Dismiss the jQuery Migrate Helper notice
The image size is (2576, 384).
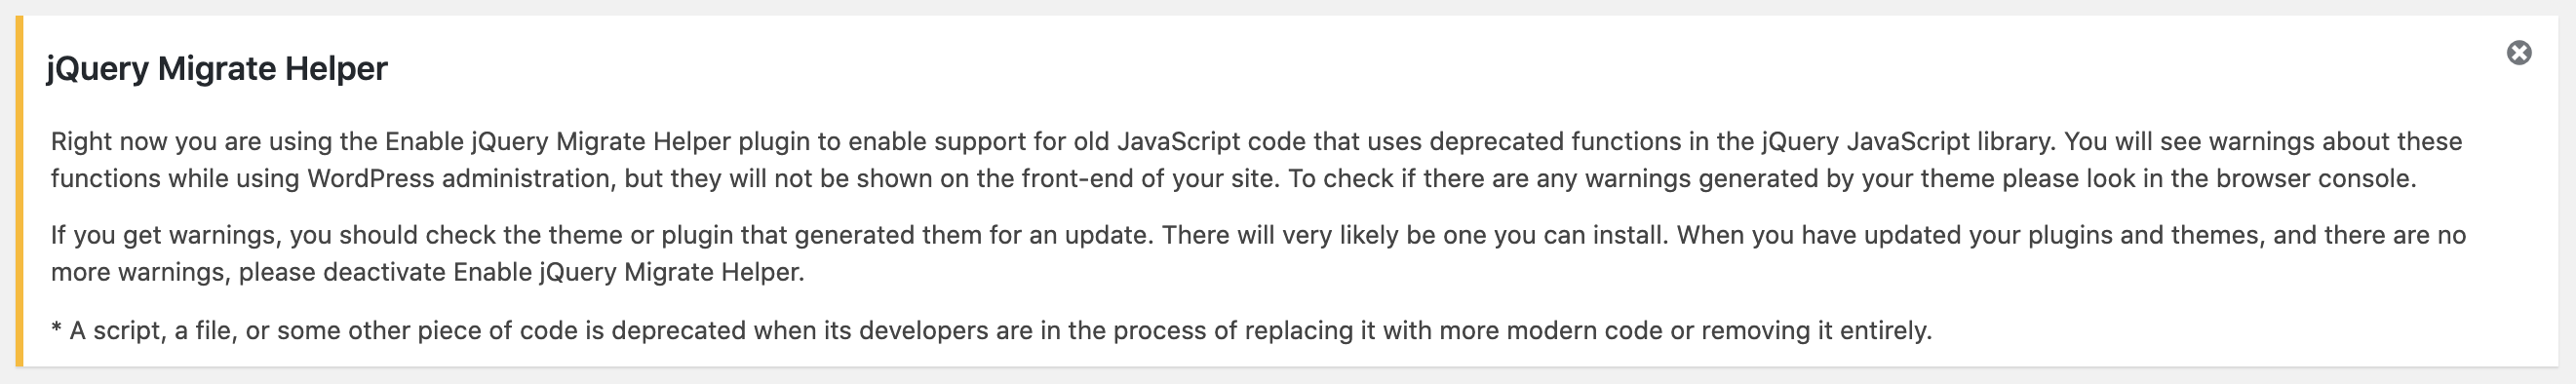coord(2518,53)
